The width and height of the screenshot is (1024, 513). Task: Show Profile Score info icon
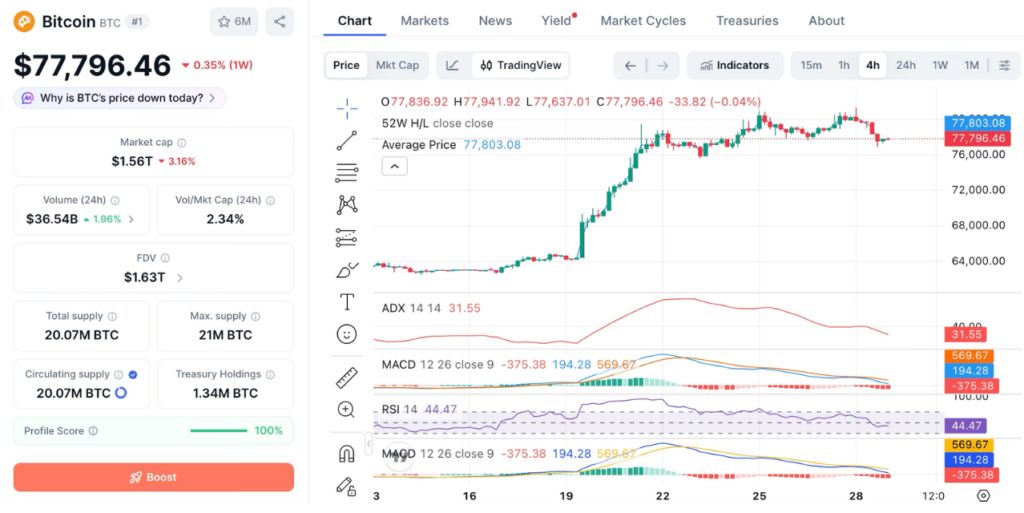coord(93,431)
